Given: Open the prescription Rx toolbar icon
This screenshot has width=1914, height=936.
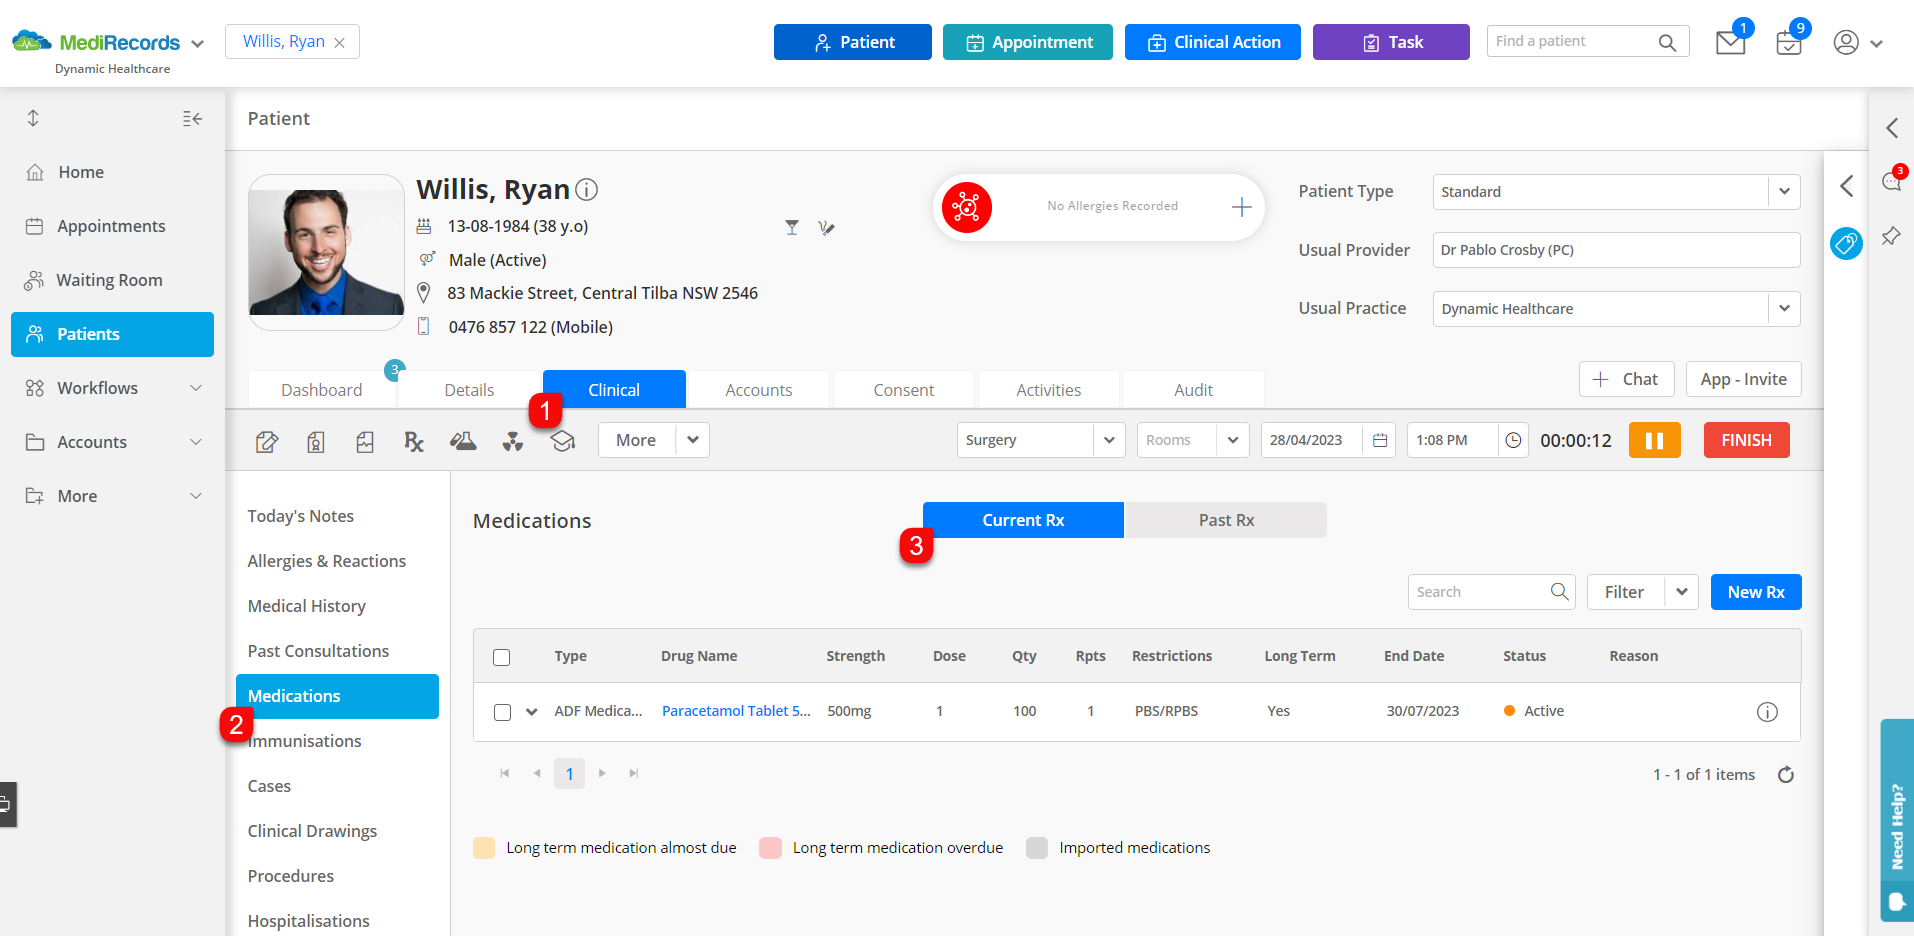Looking at the screenshot, I should click(x=414, y=441).
